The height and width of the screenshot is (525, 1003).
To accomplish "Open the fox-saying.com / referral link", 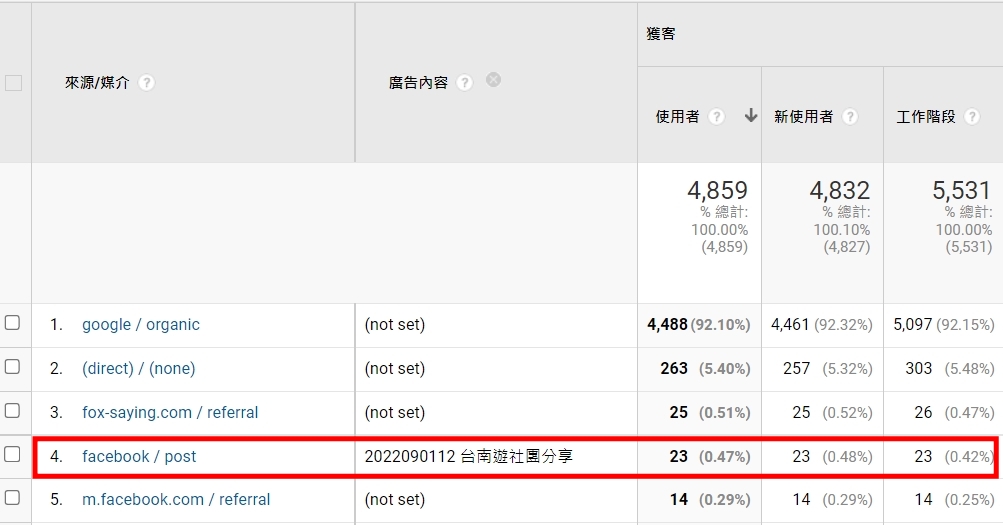I will pos(170,413).
